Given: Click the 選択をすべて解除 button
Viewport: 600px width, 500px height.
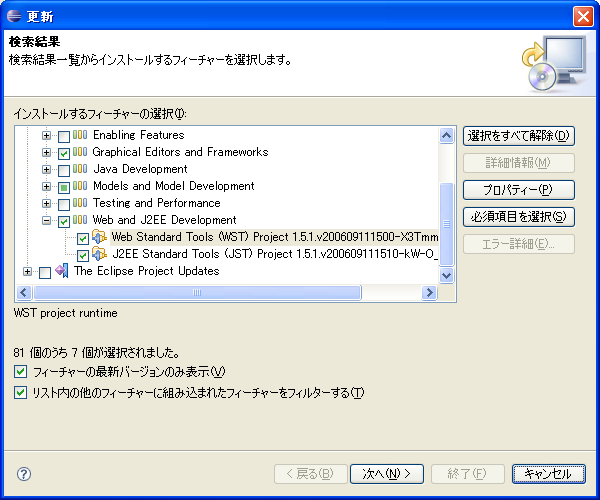Looking at the screenshot, I should point(518,136).
